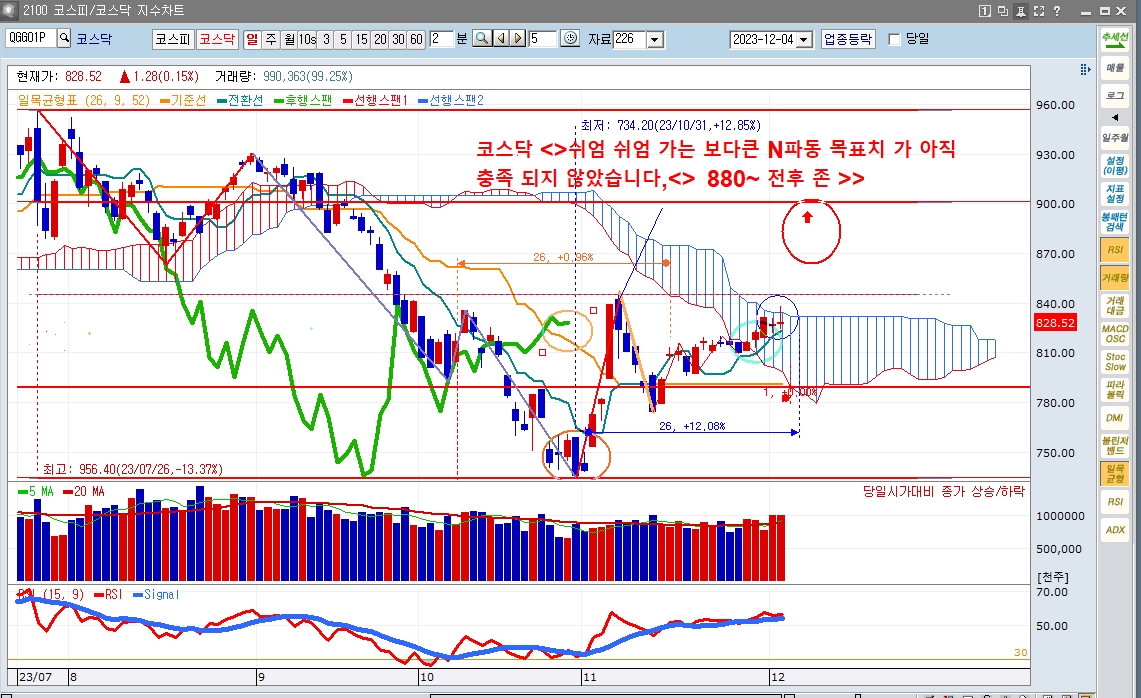Click the 기준선 legend label
1141x698 pixels.
183,100
